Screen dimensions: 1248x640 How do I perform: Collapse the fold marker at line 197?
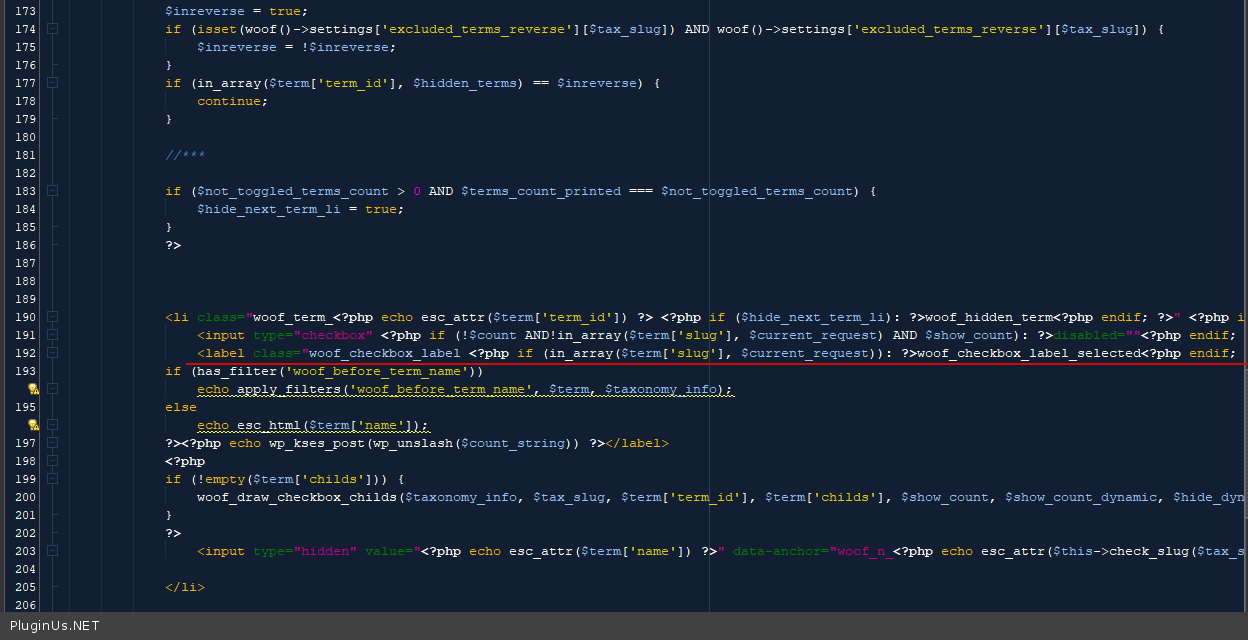pyautogui.click(x=52, y=443)
